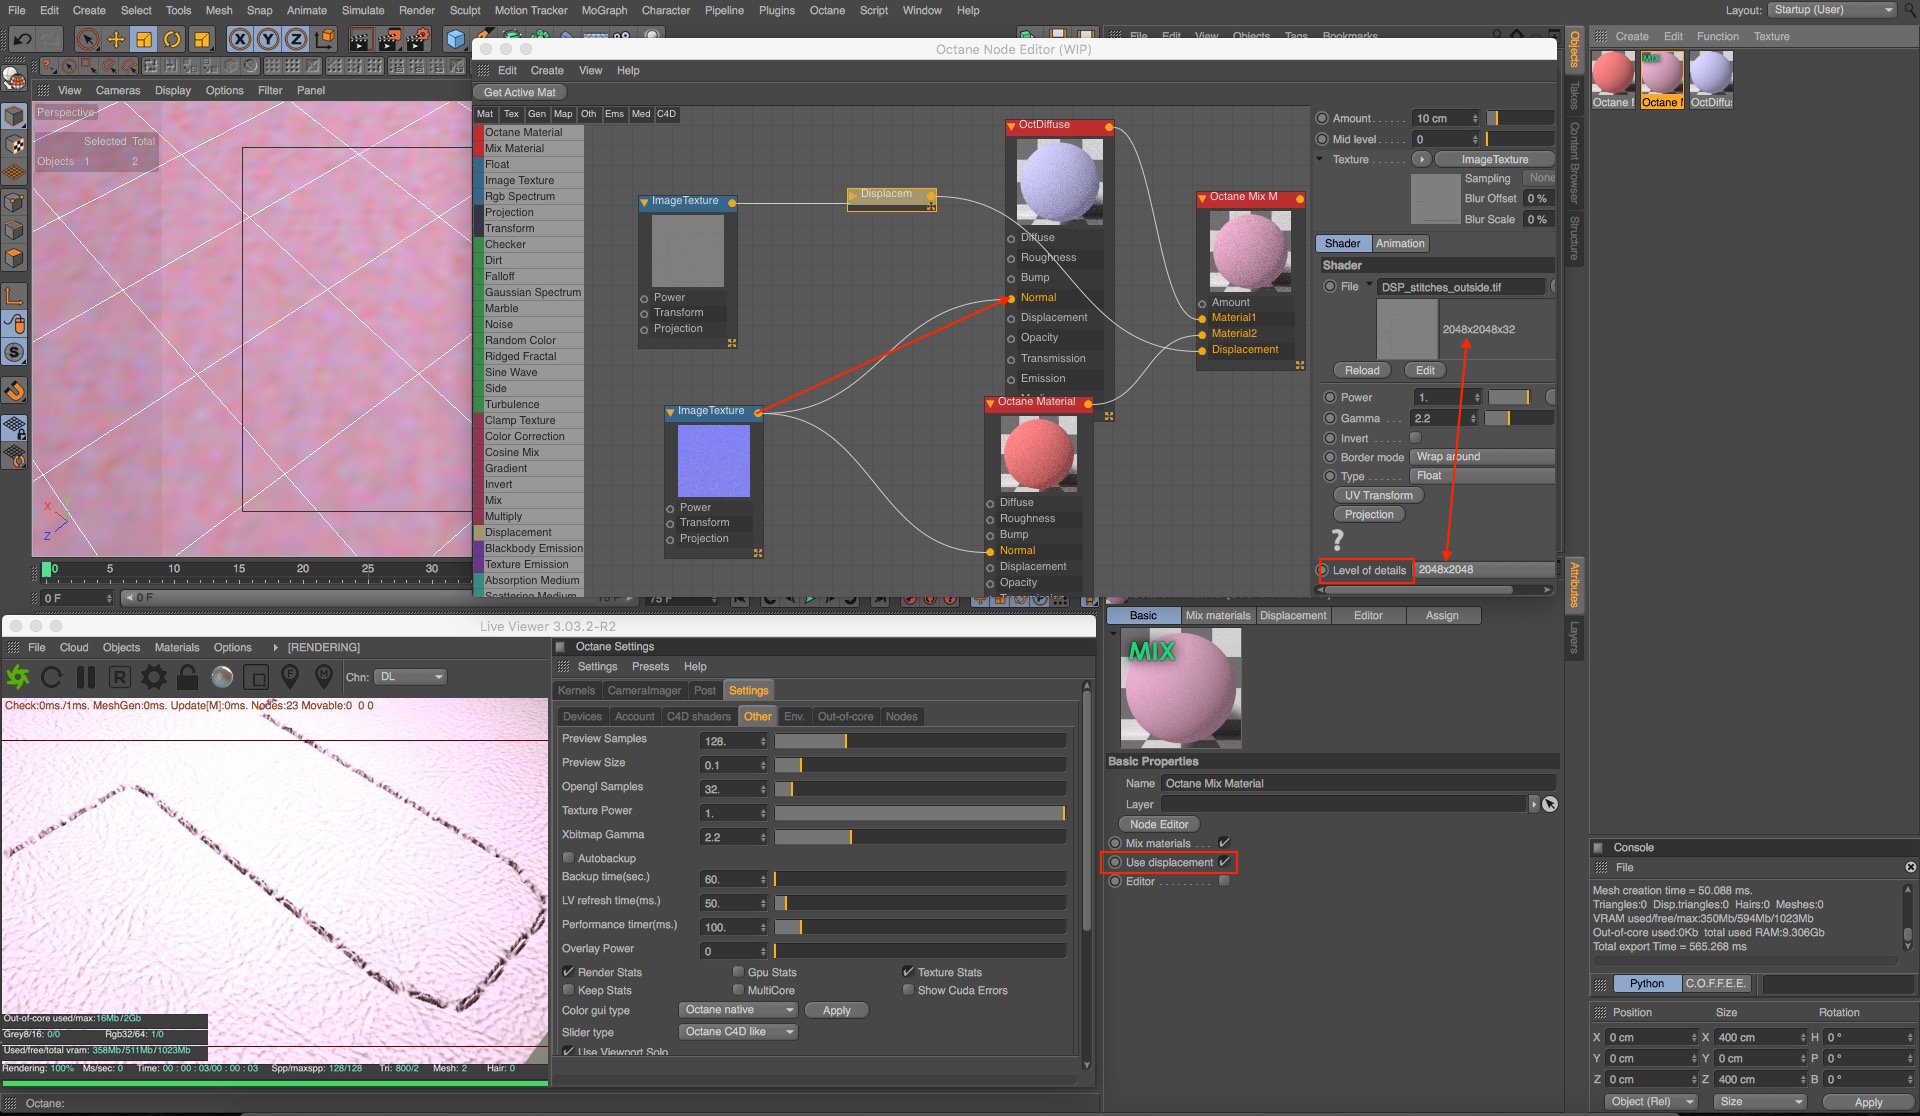
Task: Toggle the X axis lock
Action: (239, 40)
